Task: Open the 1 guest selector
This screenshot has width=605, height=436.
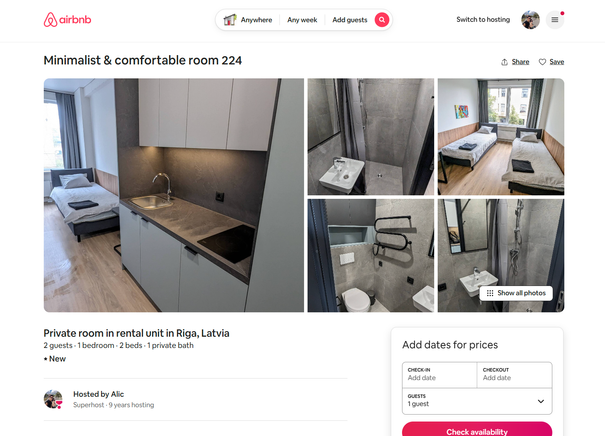Action: [477, 401]
